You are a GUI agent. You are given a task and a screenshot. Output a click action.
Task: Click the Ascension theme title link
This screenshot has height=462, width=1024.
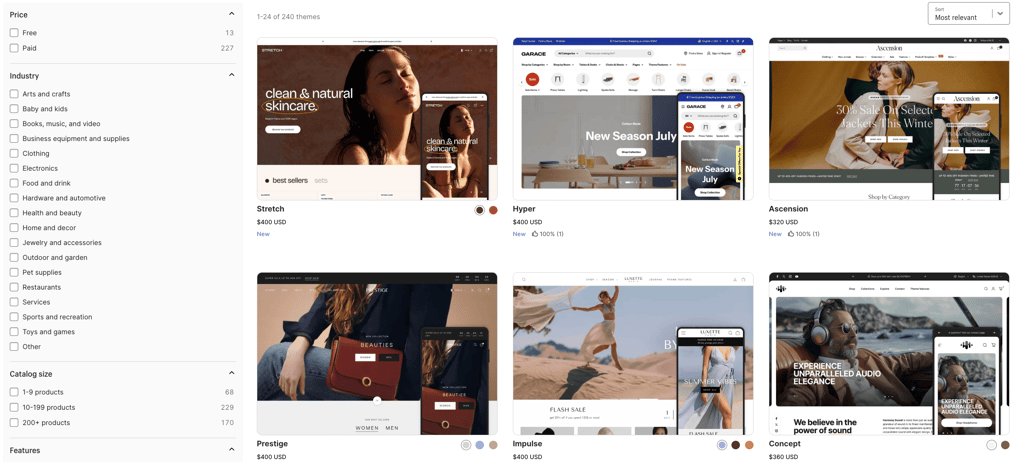click(788, 209)
